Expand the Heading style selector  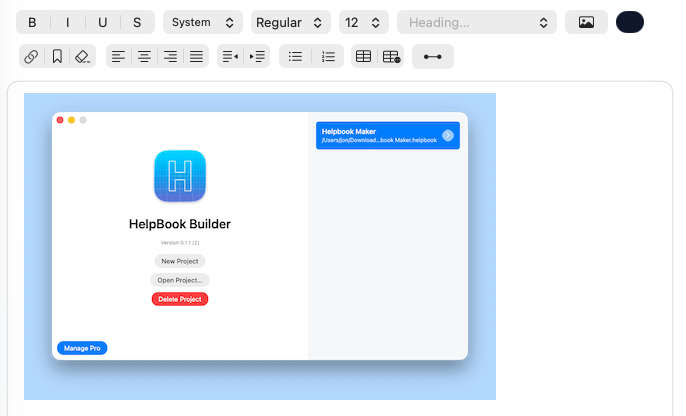click(x=477, y=22)
